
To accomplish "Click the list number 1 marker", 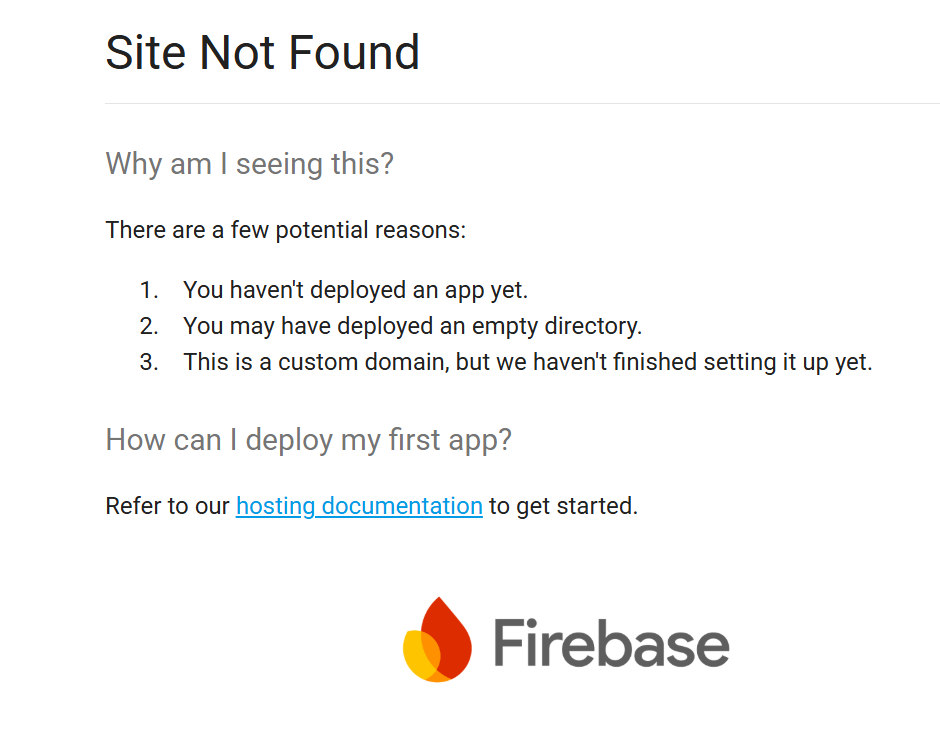I will coord(149,290).
